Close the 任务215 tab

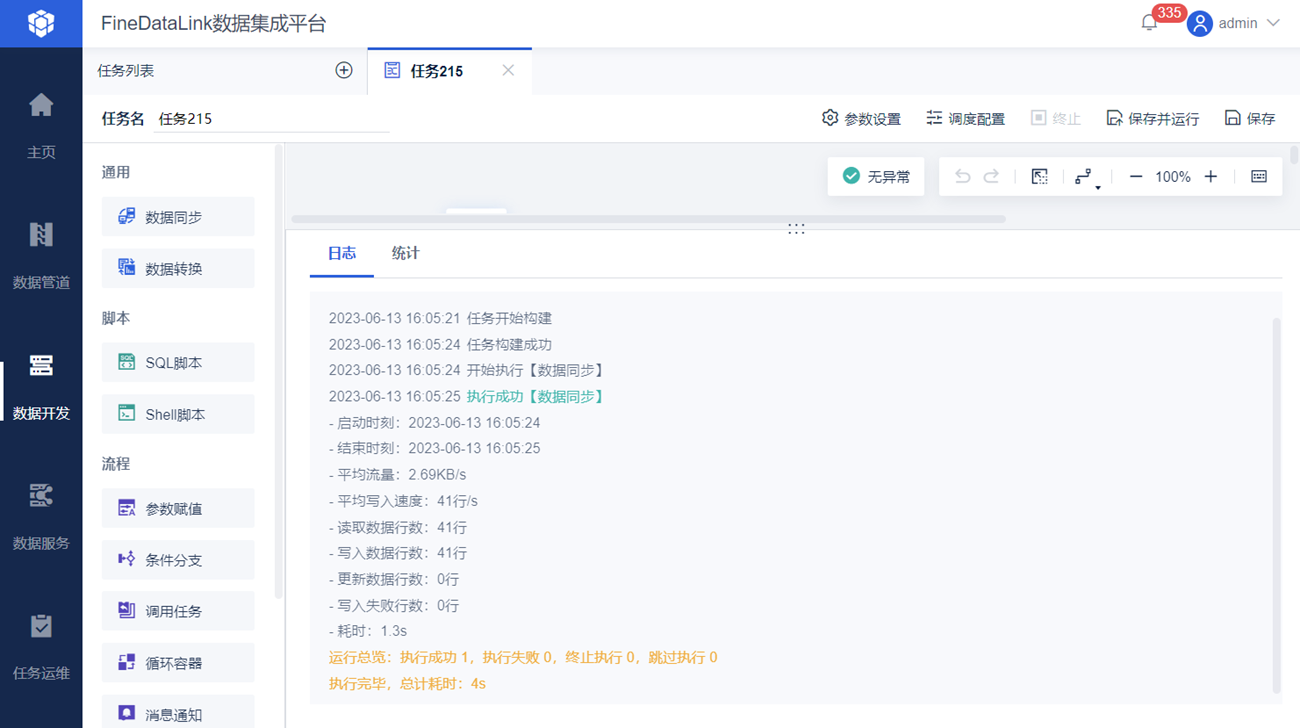[508, 70]
